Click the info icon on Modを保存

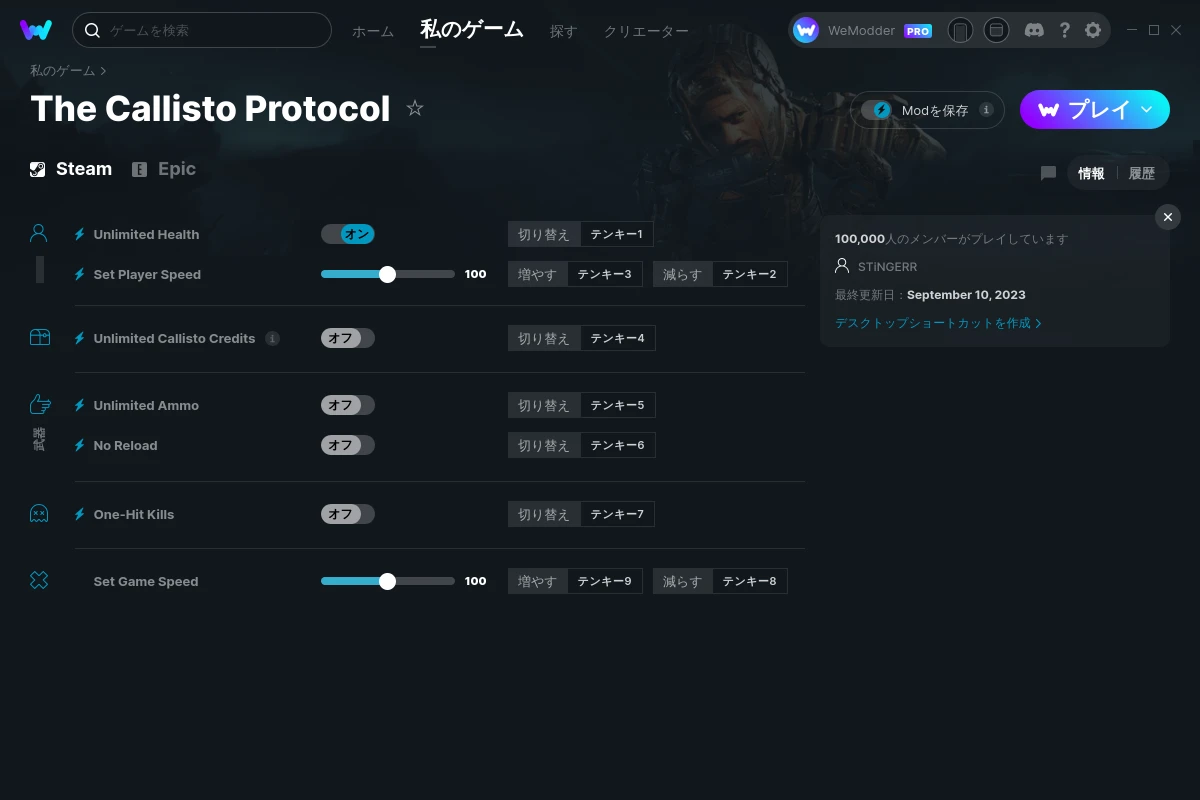(986, 110)
